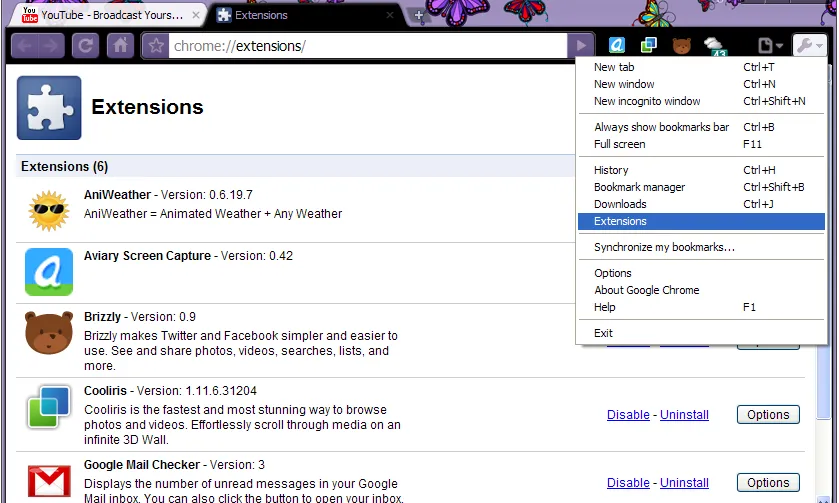
Task: Click the Brizzly bear icon in list
Action: [x=49, y=332]
